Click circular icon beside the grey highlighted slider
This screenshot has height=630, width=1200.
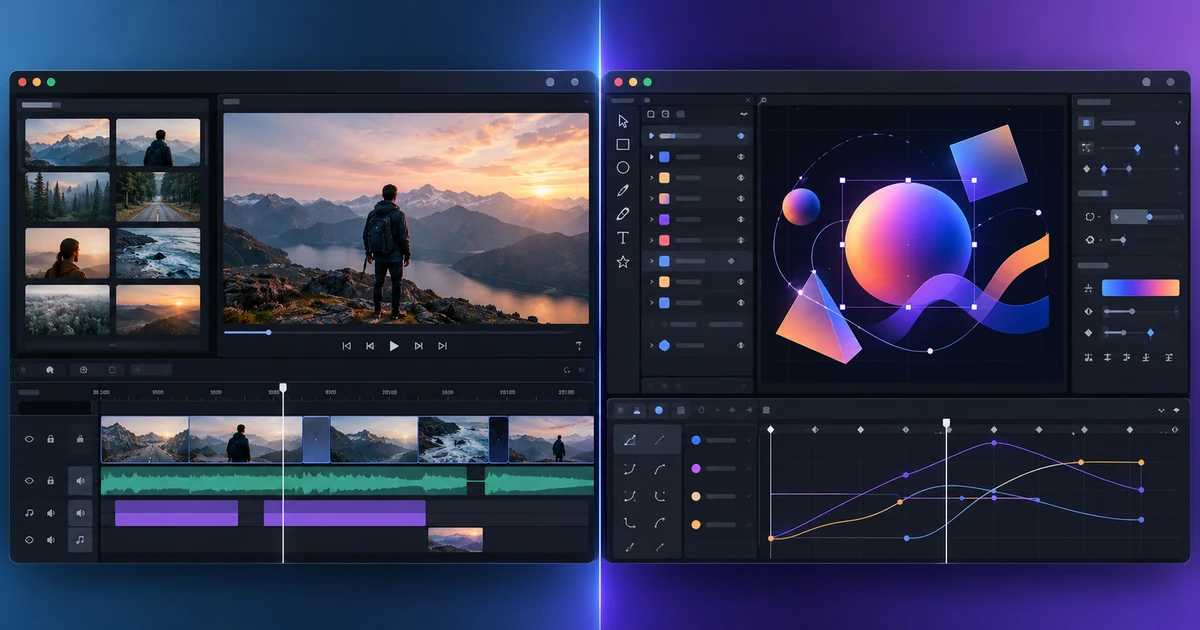1090,216
